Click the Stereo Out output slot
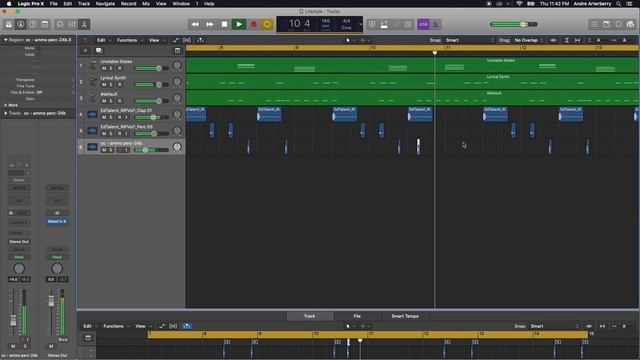 coord(19,242)
